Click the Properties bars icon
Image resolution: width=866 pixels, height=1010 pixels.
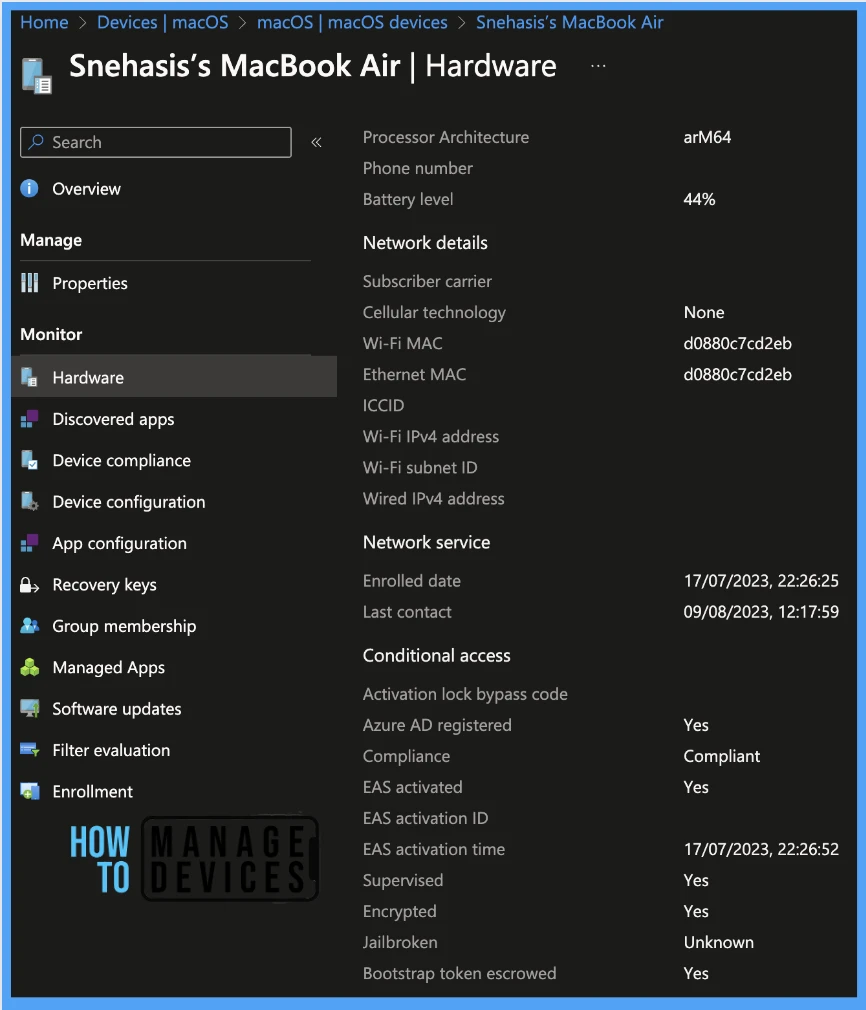point(30,283)
